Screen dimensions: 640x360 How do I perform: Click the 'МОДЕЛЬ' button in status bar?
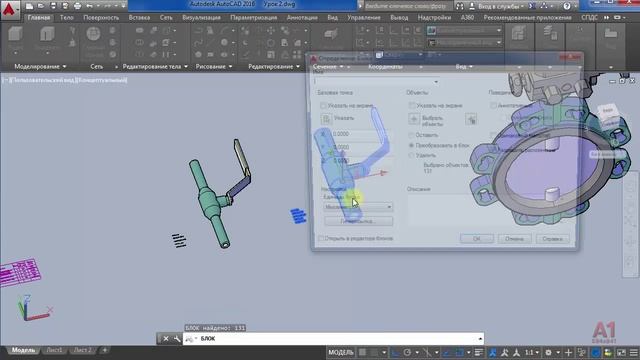pyautogui.click(x=341, y=352)
